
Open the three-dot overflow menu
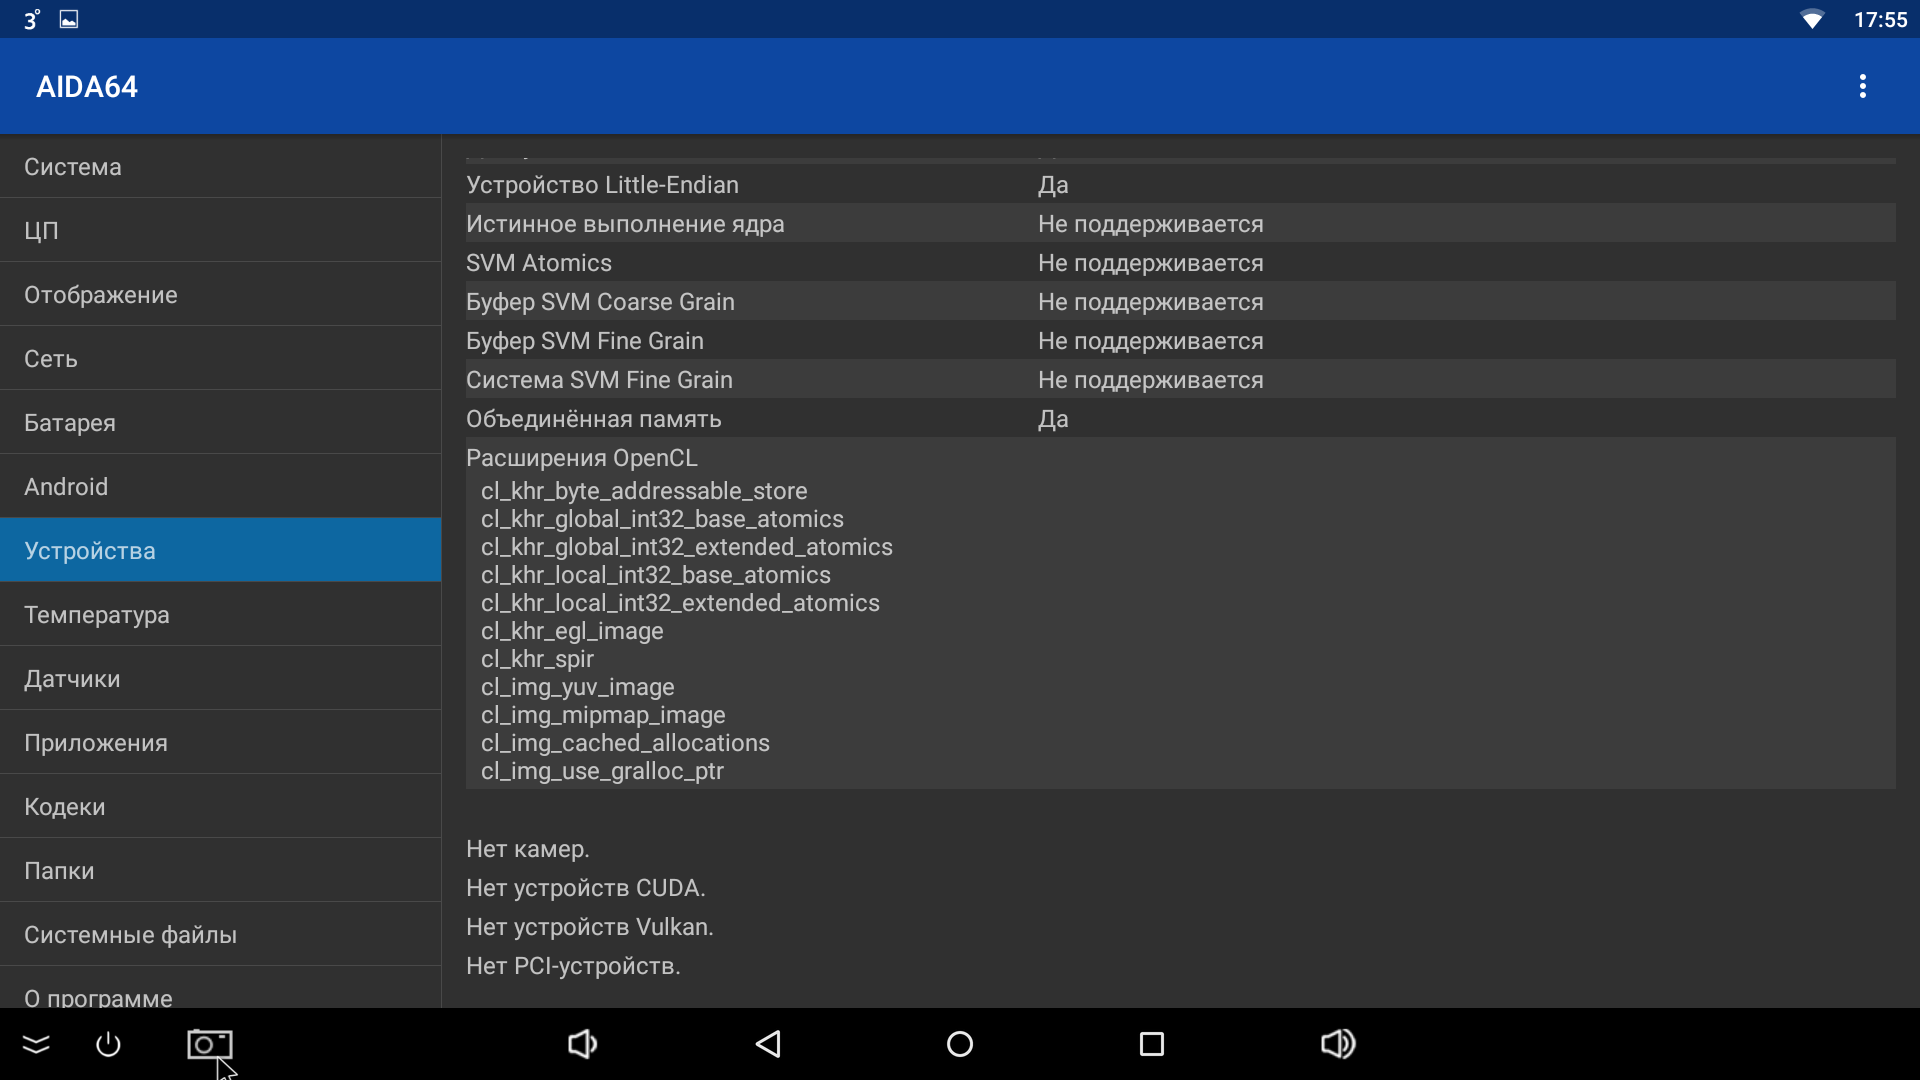coord(1862,86)
